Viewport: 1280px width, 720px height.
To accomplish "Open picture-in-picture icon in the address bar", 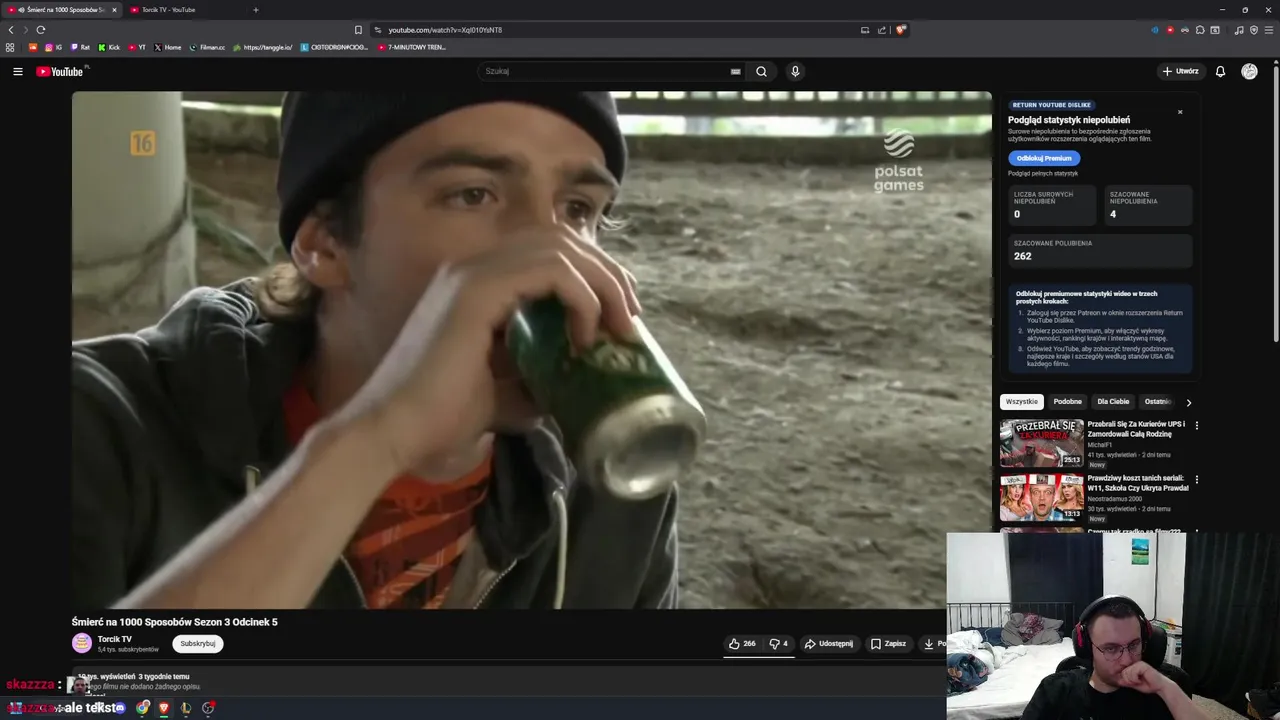I will 865,30.
